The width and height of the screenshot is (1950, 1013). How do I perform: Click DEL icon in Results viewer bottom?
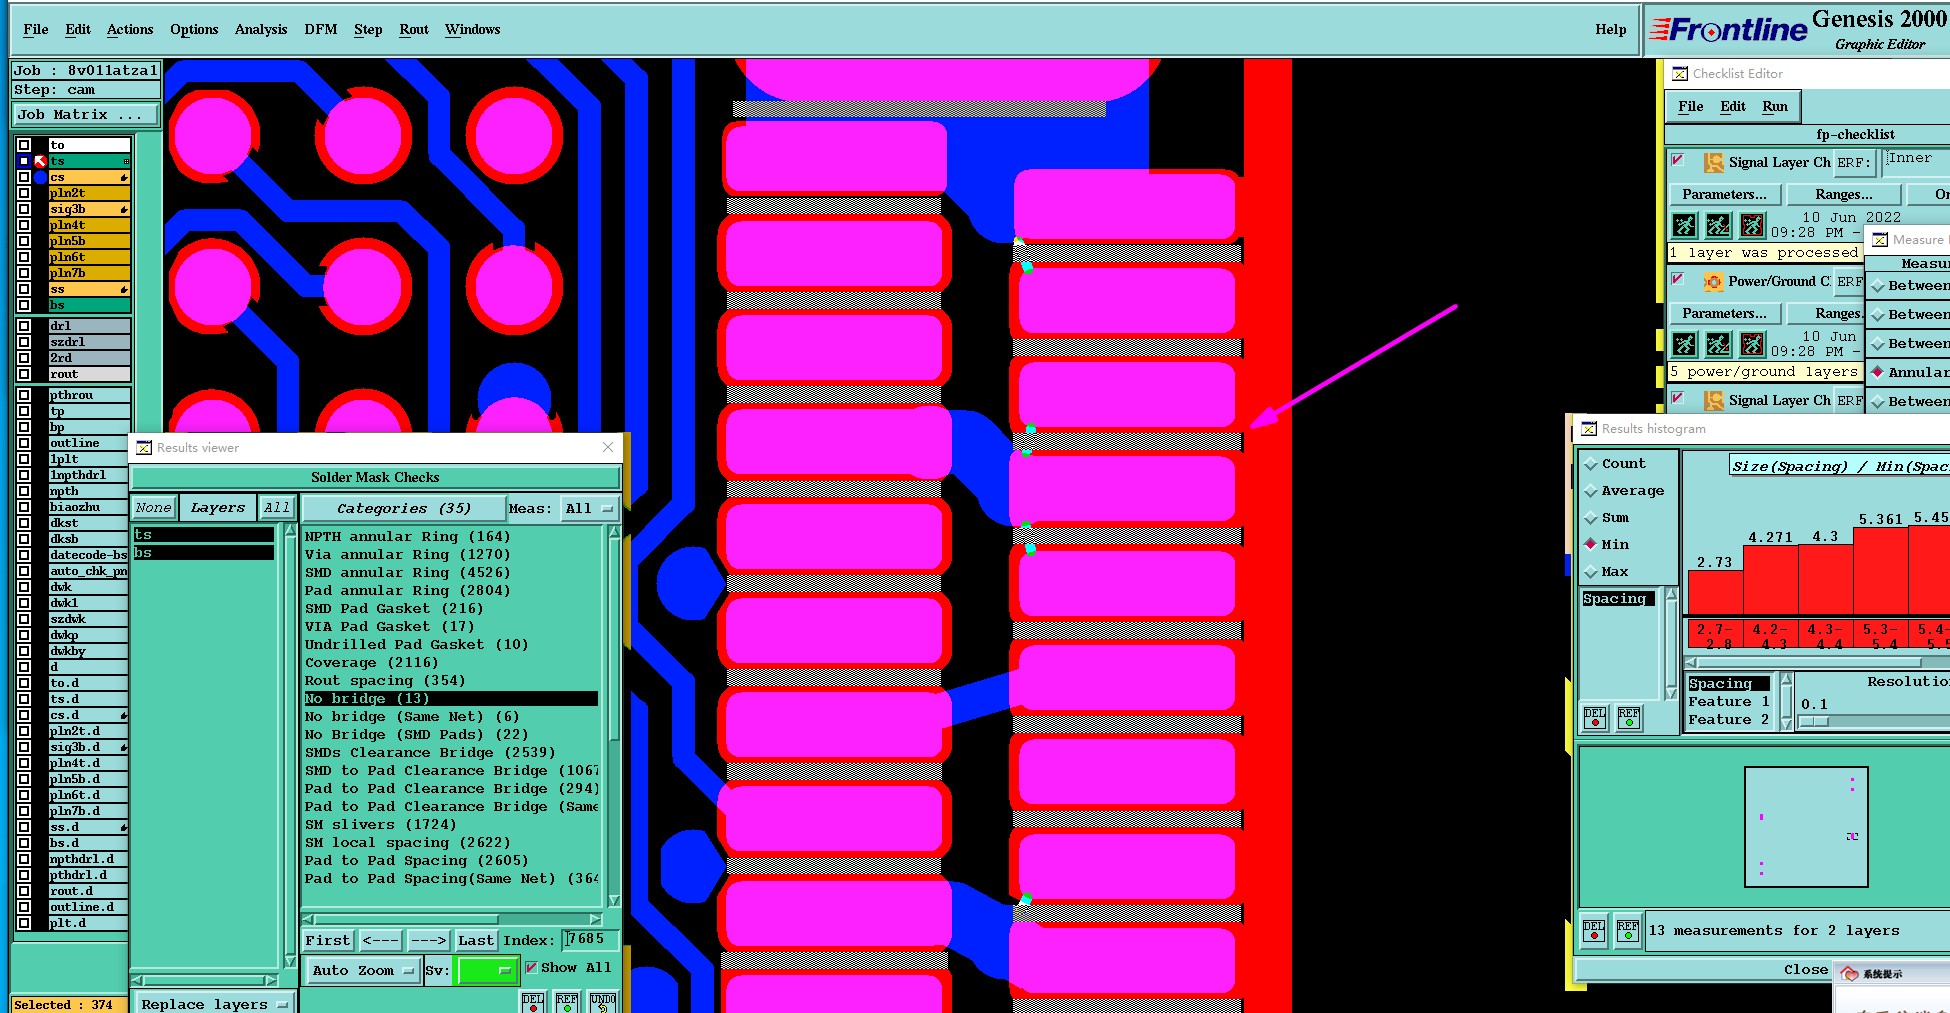click(x=533, y=1002)
